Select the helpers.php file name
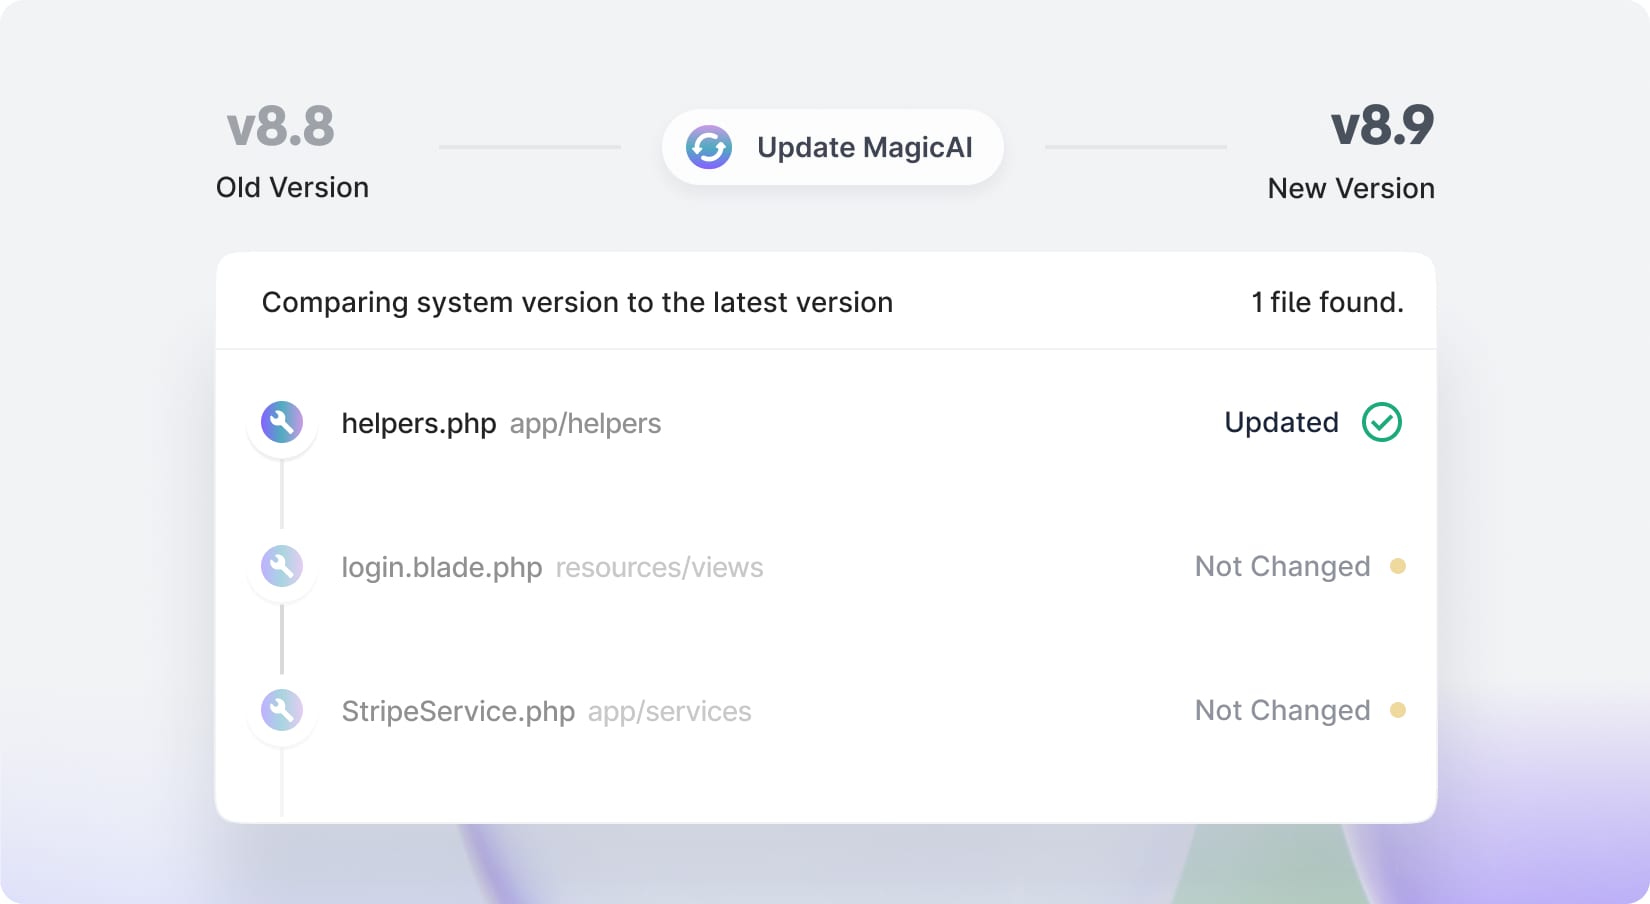1650x904 pixels. click(419, 424)
